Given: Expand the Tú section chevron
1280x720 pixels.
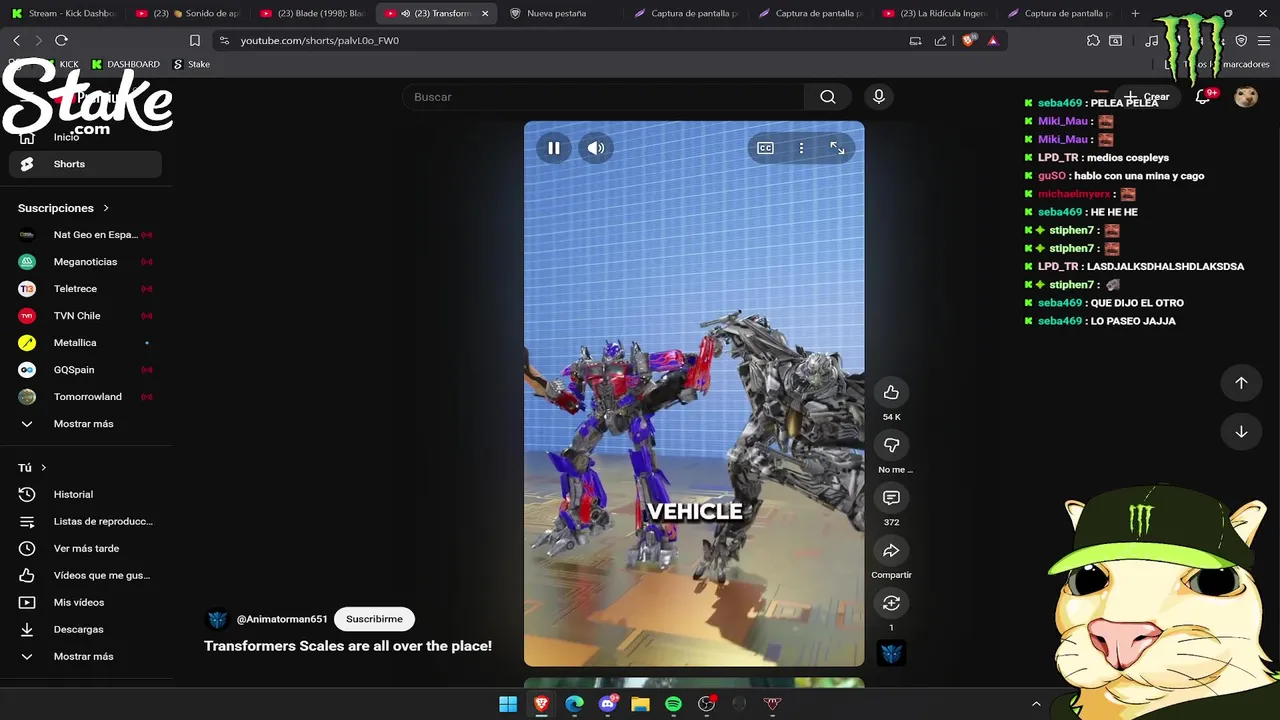Looking at the screenshot, I should click(44, 468).
